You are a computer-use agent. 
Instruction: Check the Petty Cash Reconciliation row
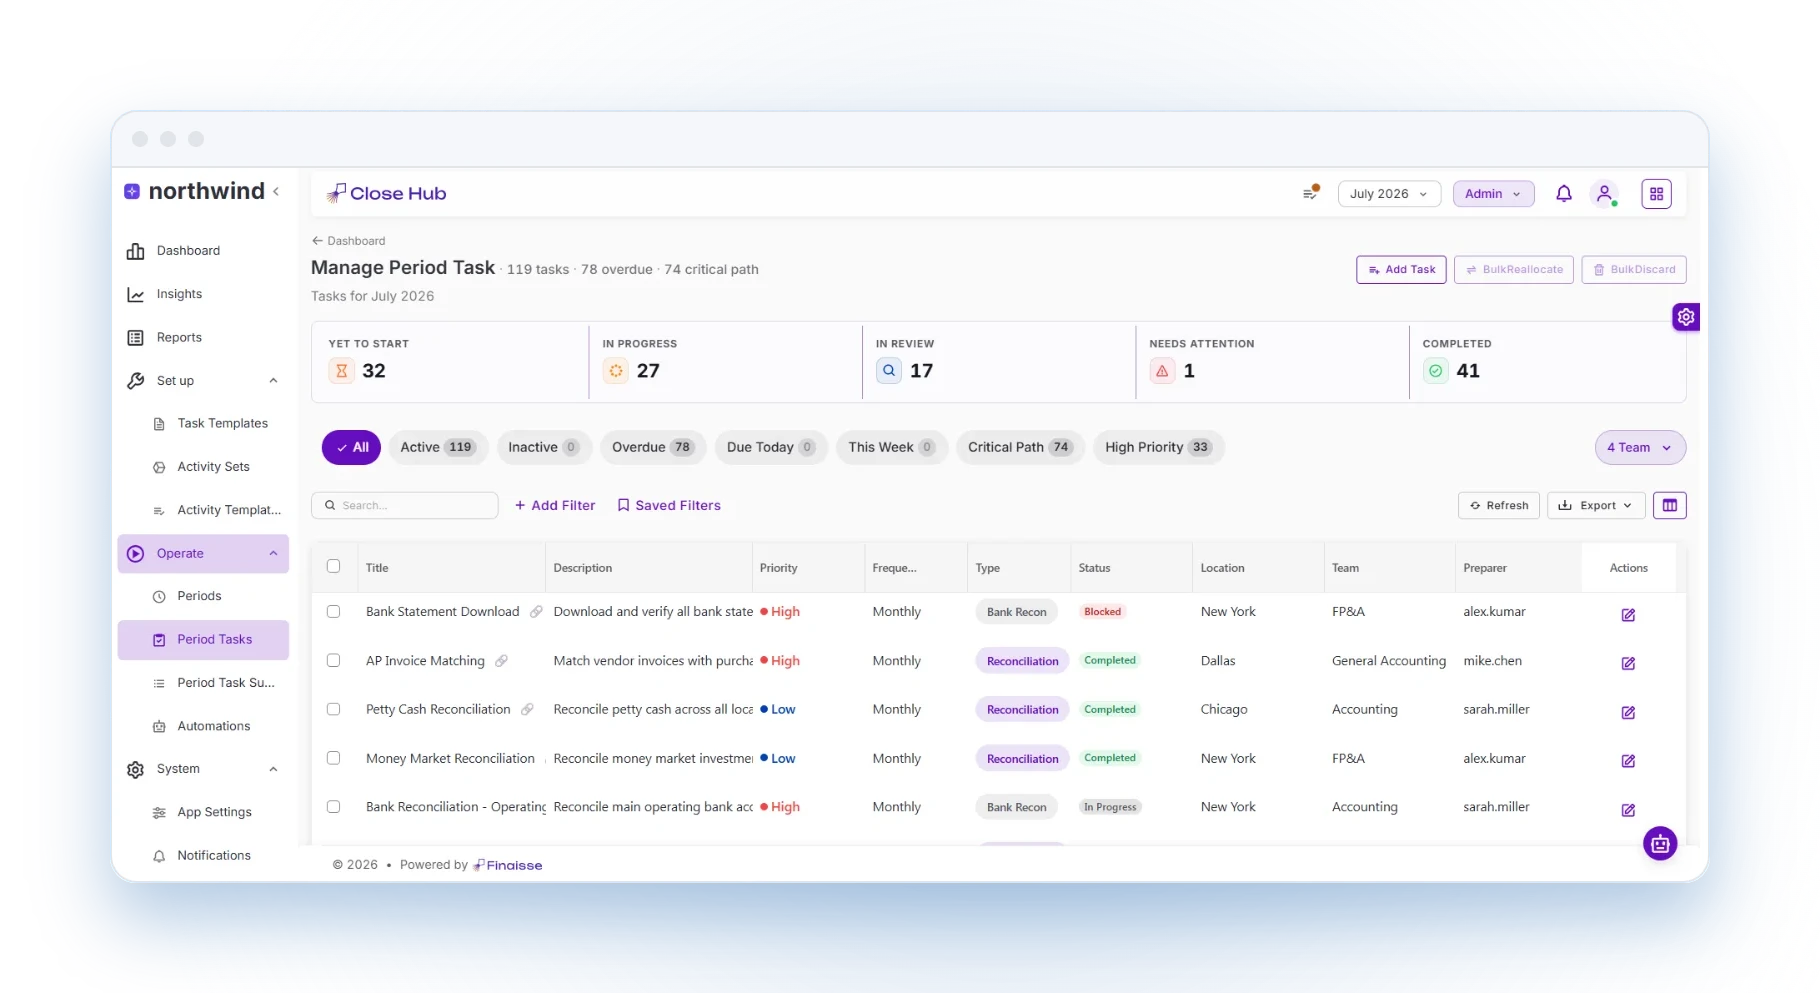334,709
